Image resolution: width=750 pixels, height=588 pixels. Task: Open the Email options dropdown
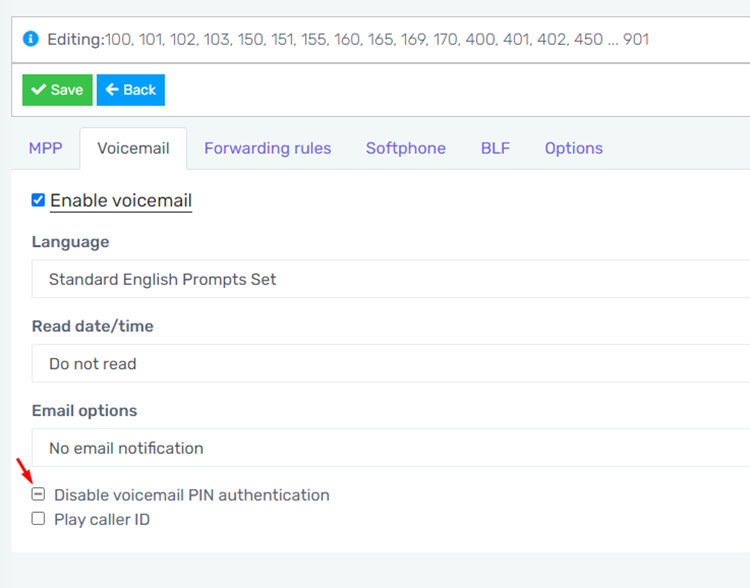(391, 447)
